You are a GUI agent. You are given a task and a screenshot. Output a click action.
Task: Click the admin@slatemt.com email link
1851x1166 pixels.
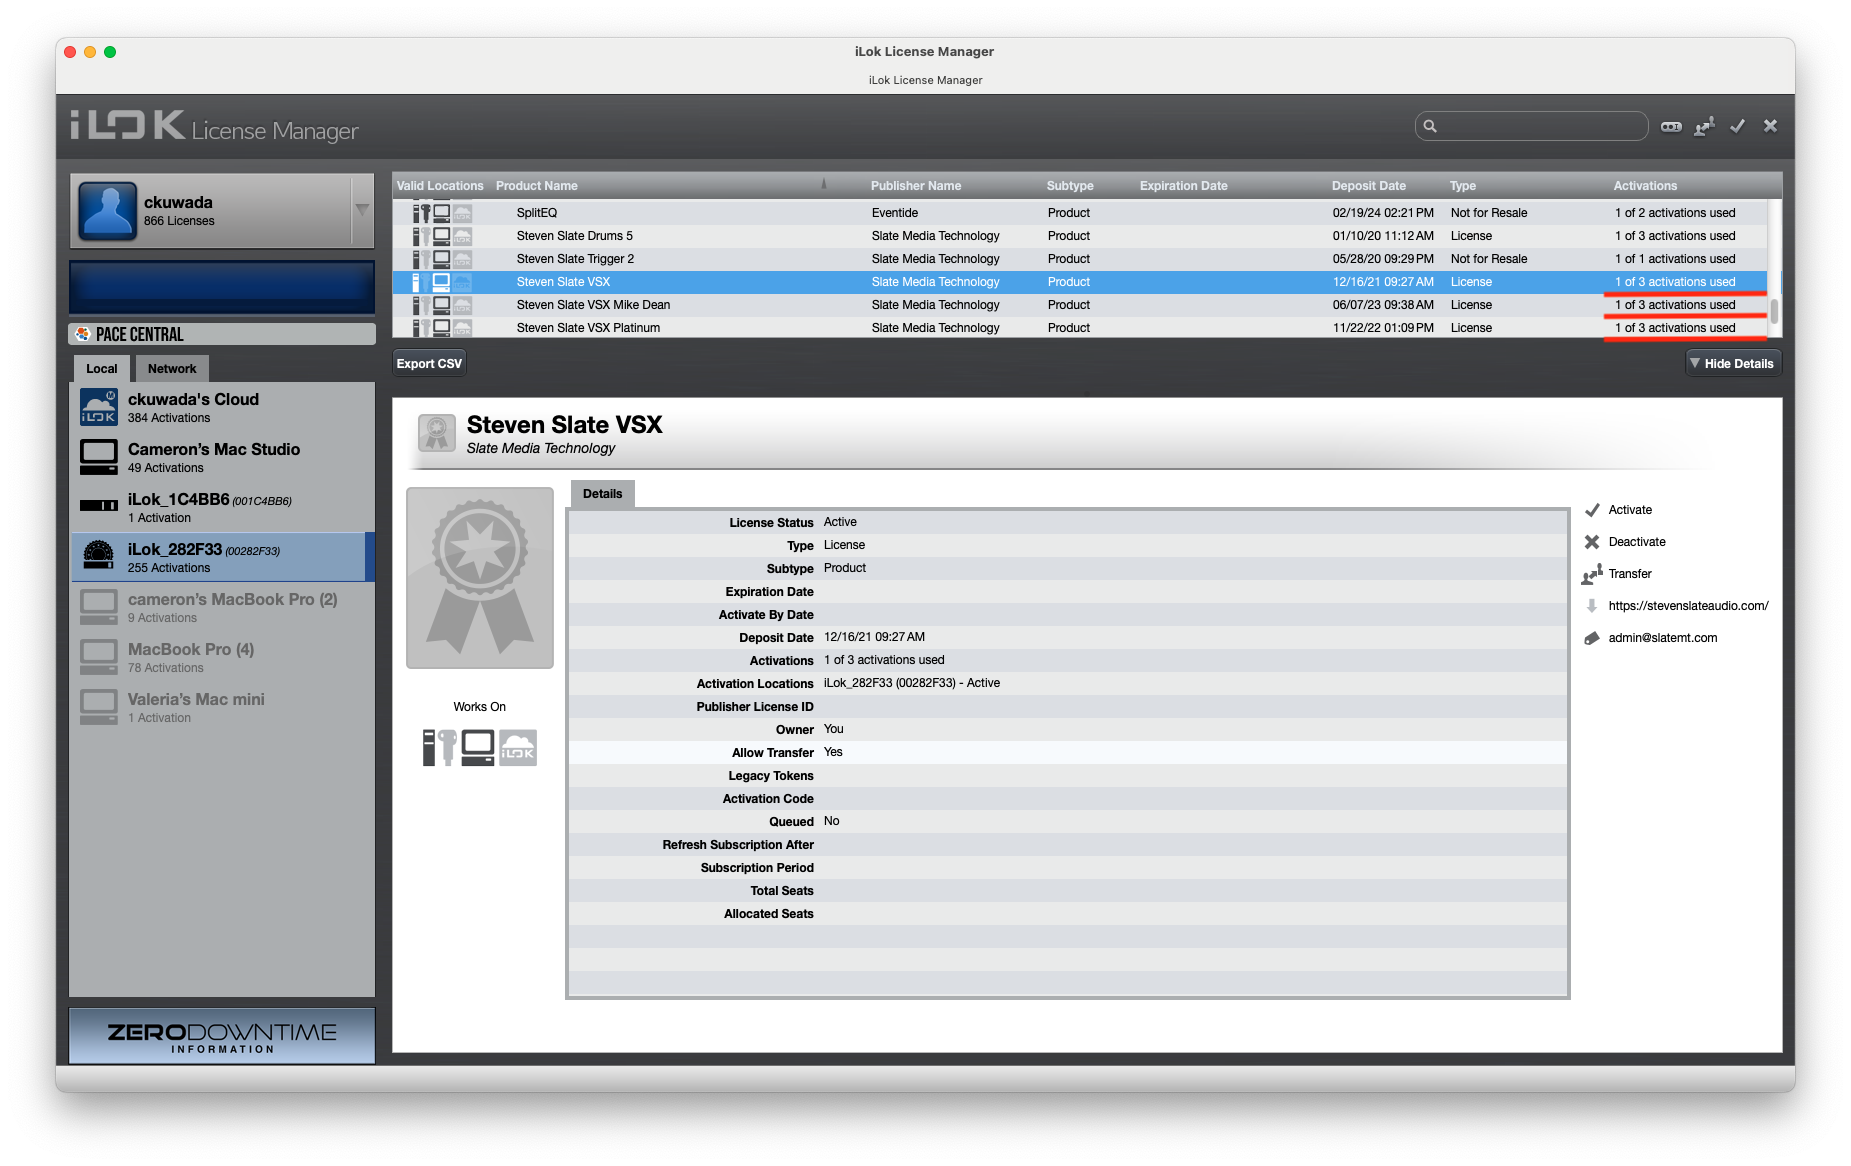pos(1663,638)
